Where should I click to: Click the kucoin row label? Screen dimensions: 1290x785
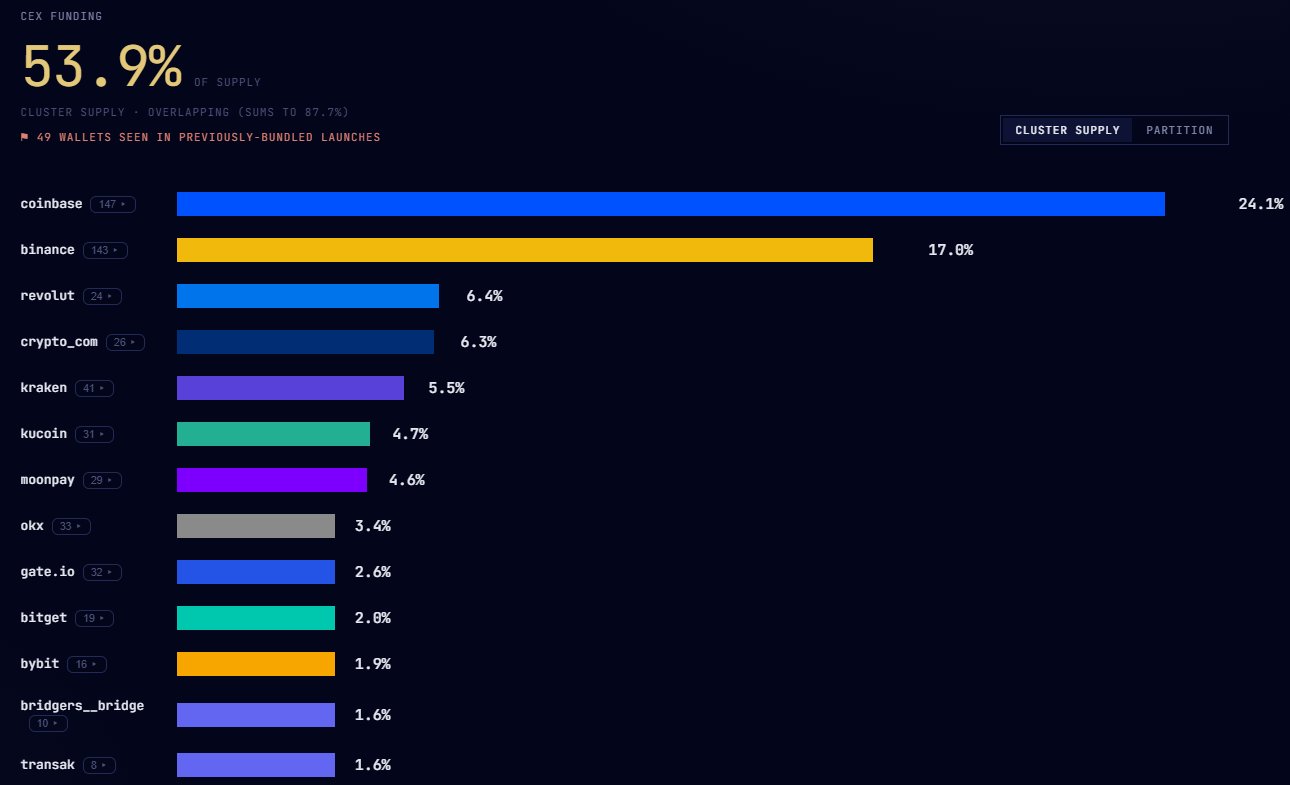44,434
